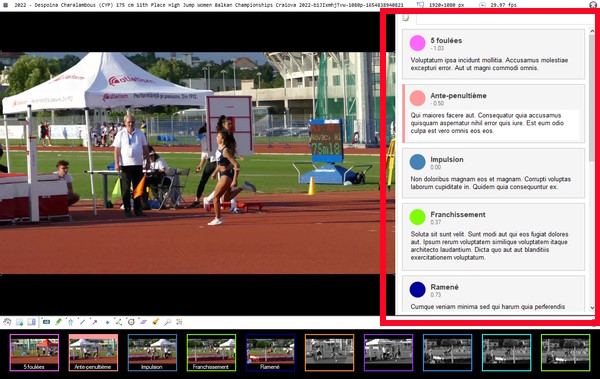Screen dimensions: 600x379
Task: Select the line drawing tool
Action: tap(82, 322)
